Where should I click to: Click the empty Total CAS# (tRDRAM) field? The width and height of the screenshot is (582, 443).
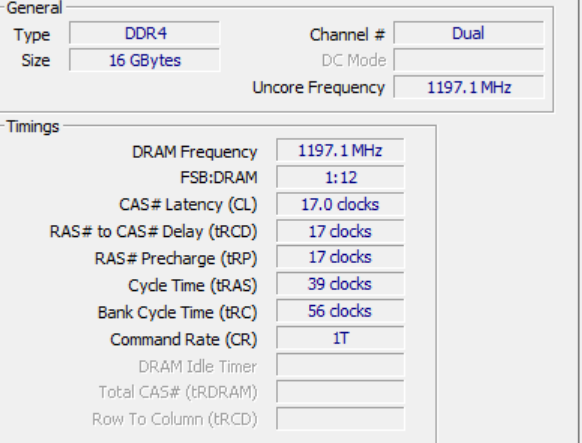pos(340,392)
